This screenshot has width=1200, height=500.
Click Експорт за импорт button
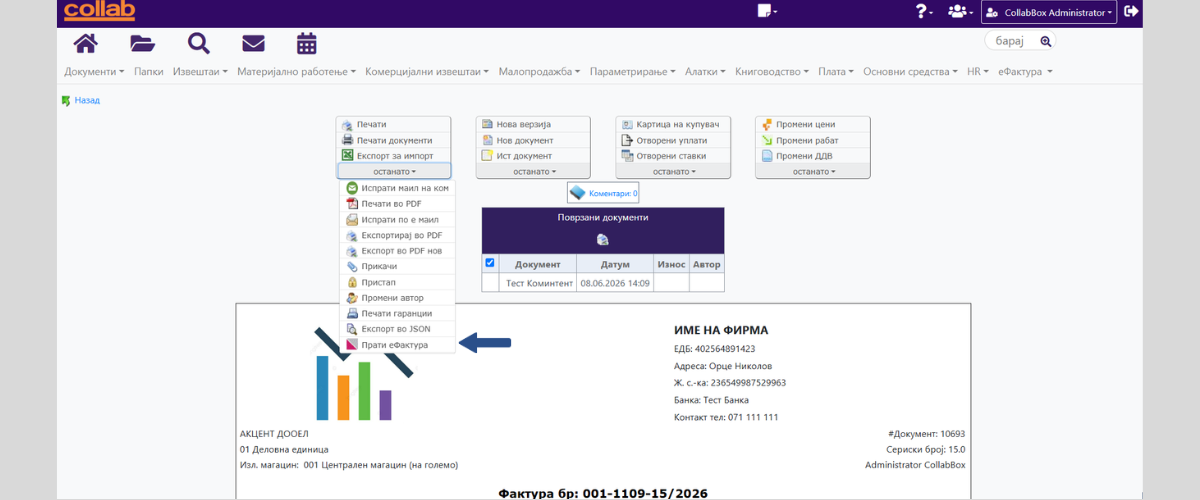394,156
